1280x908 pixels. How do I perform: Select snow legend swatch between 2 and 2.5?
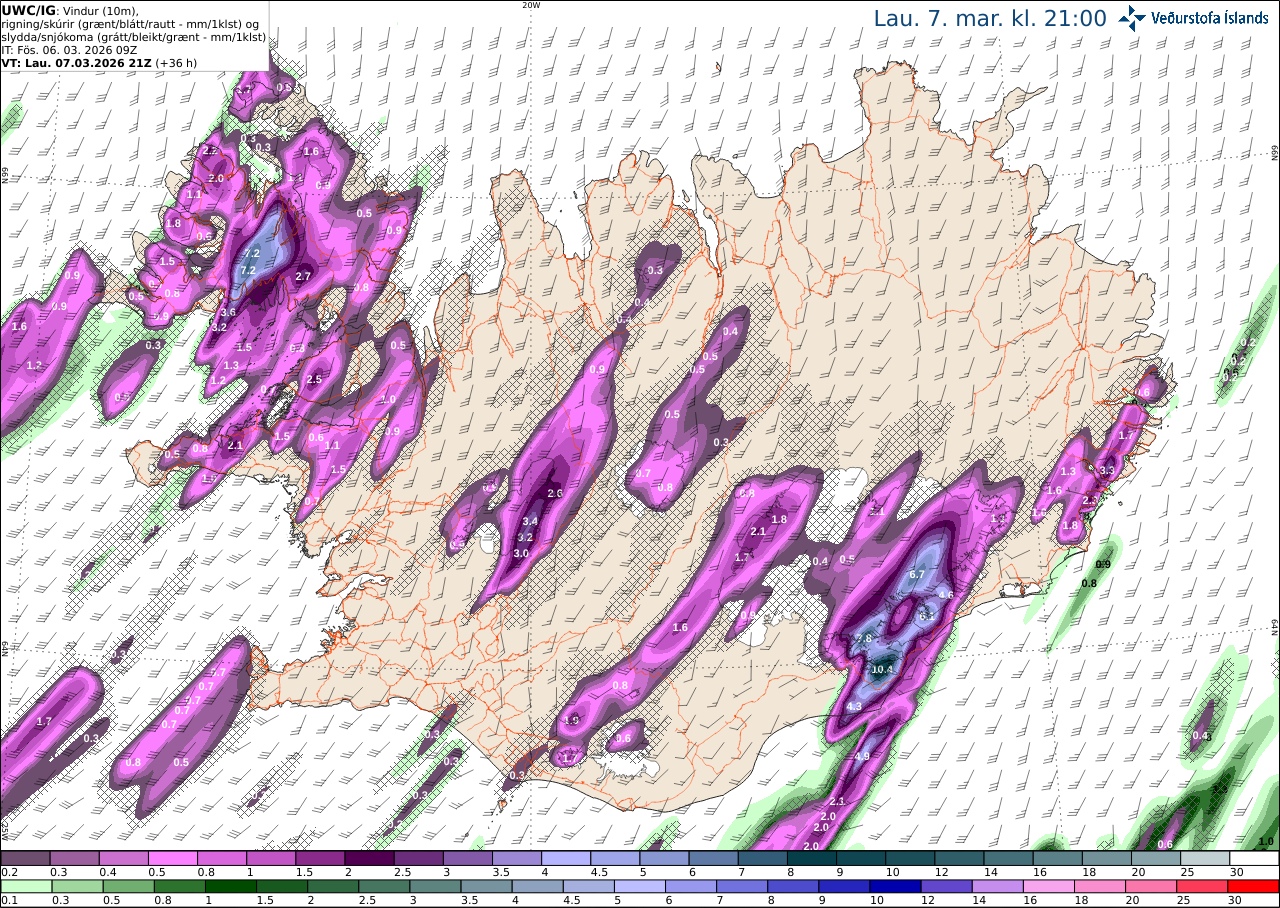point(369,858)
